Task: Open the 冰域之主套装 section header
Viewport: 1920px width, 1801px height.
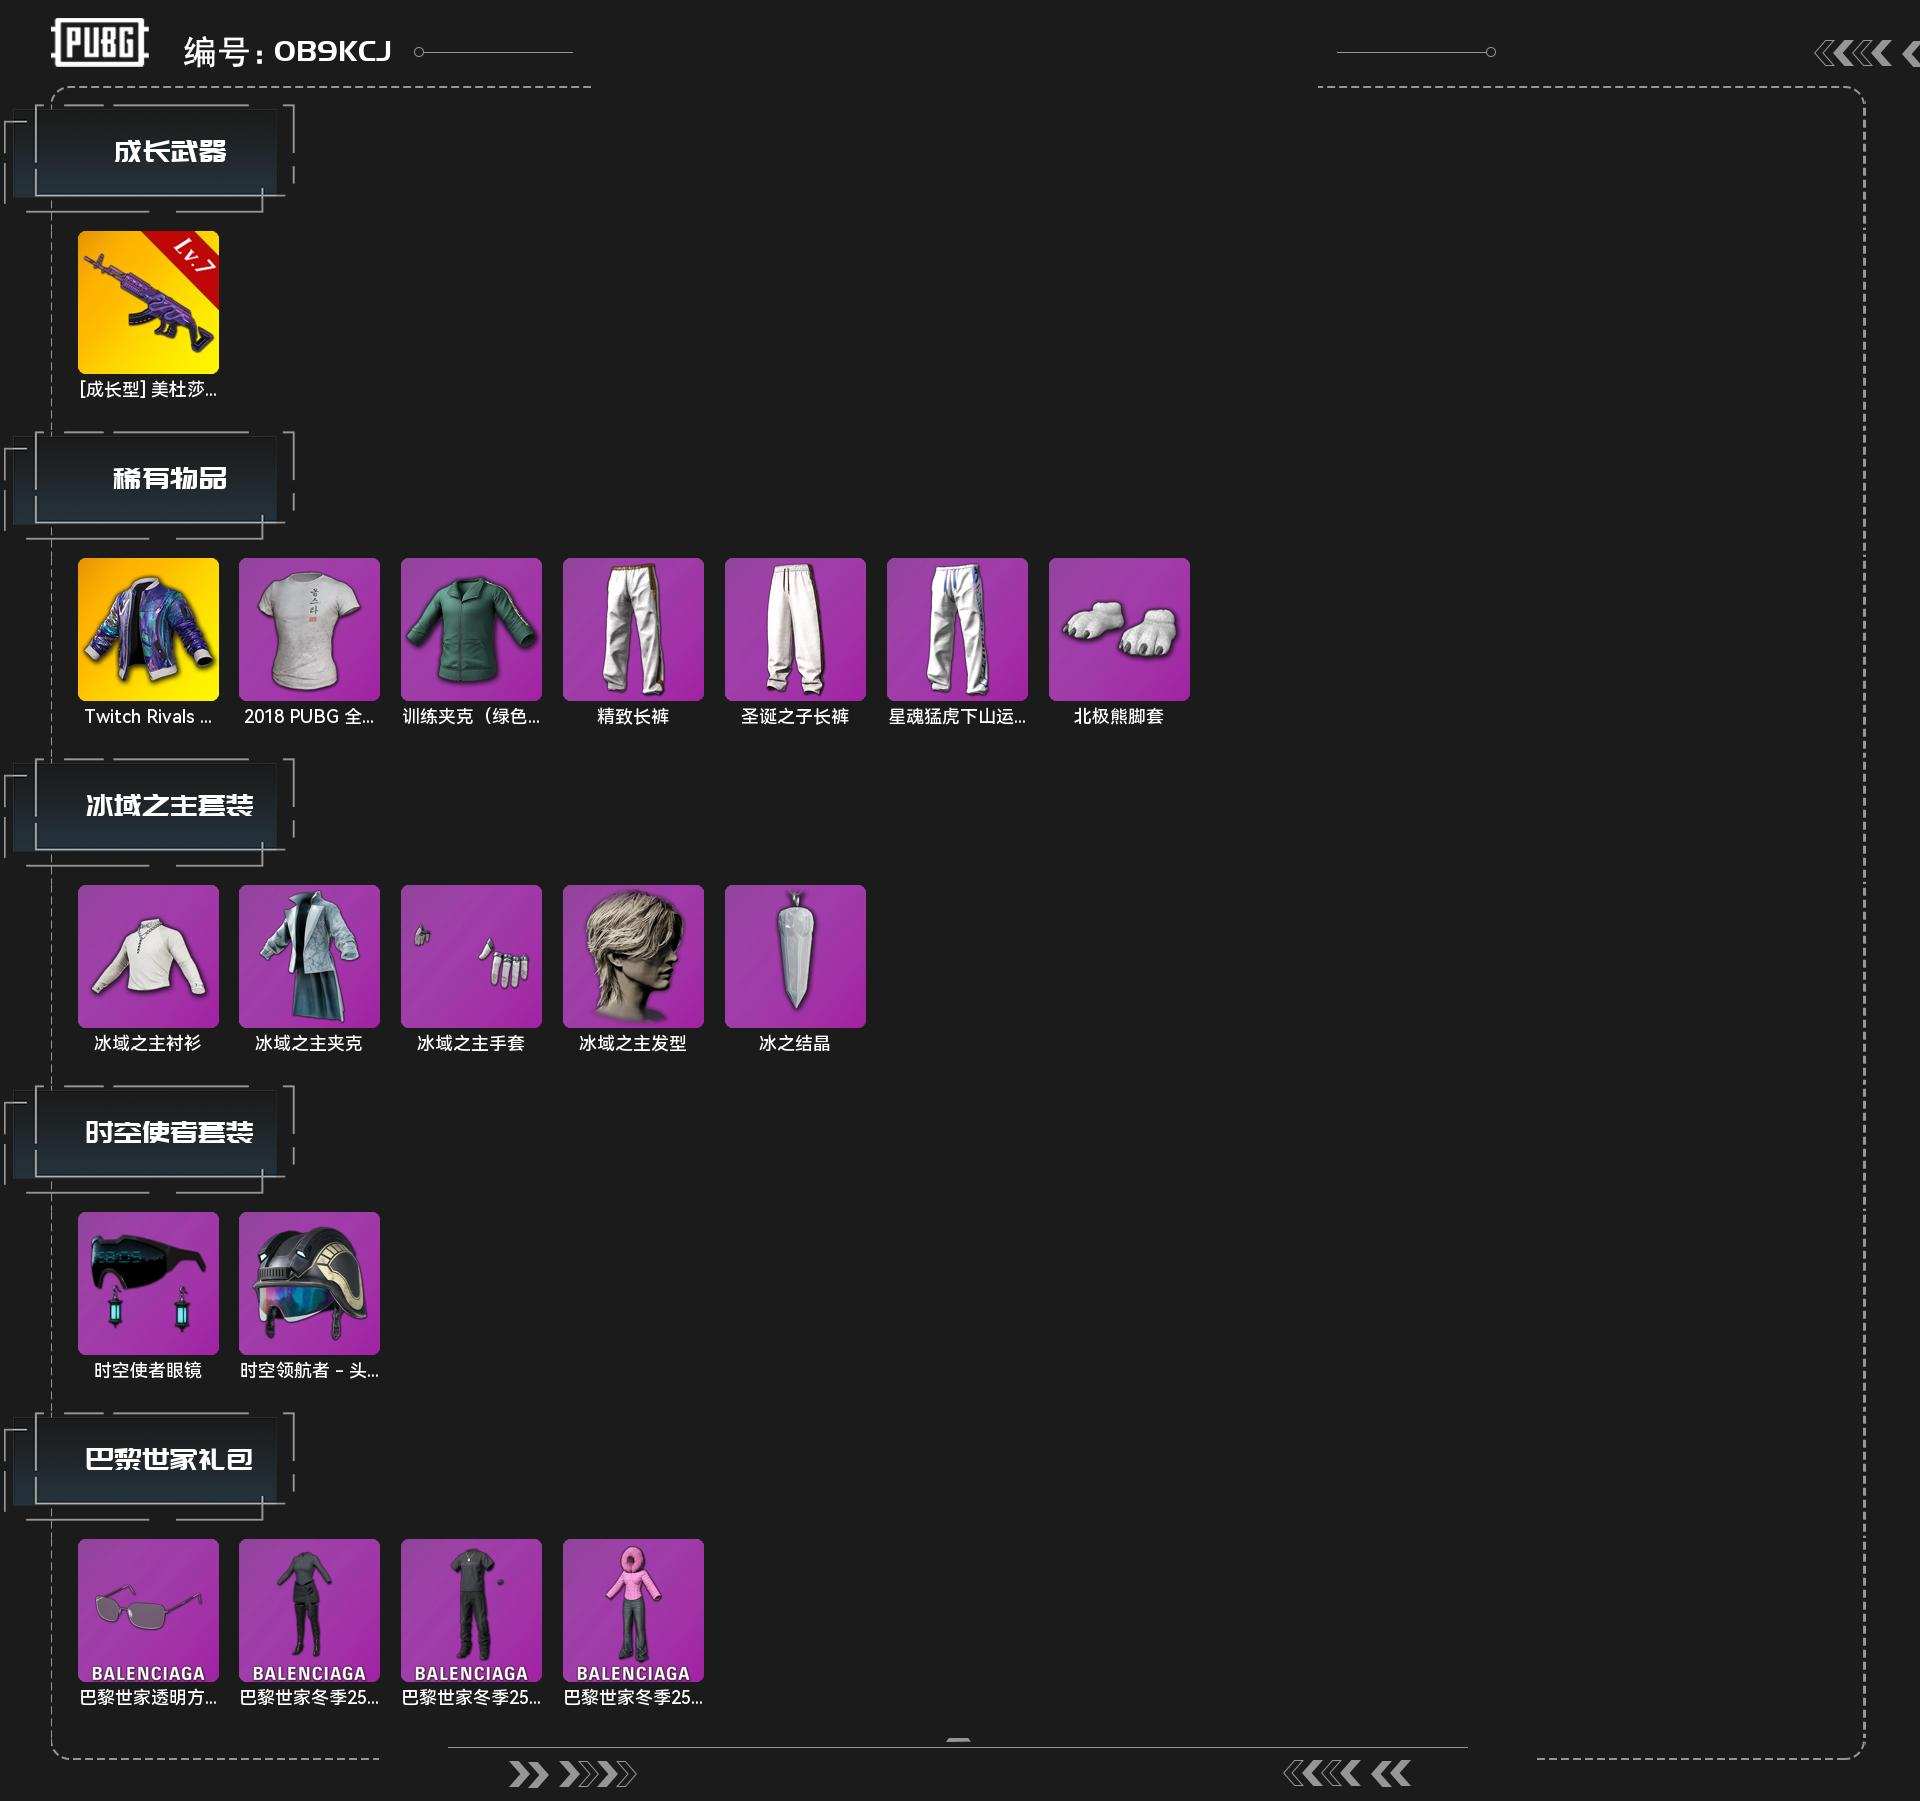Action: tap(169, 806)
